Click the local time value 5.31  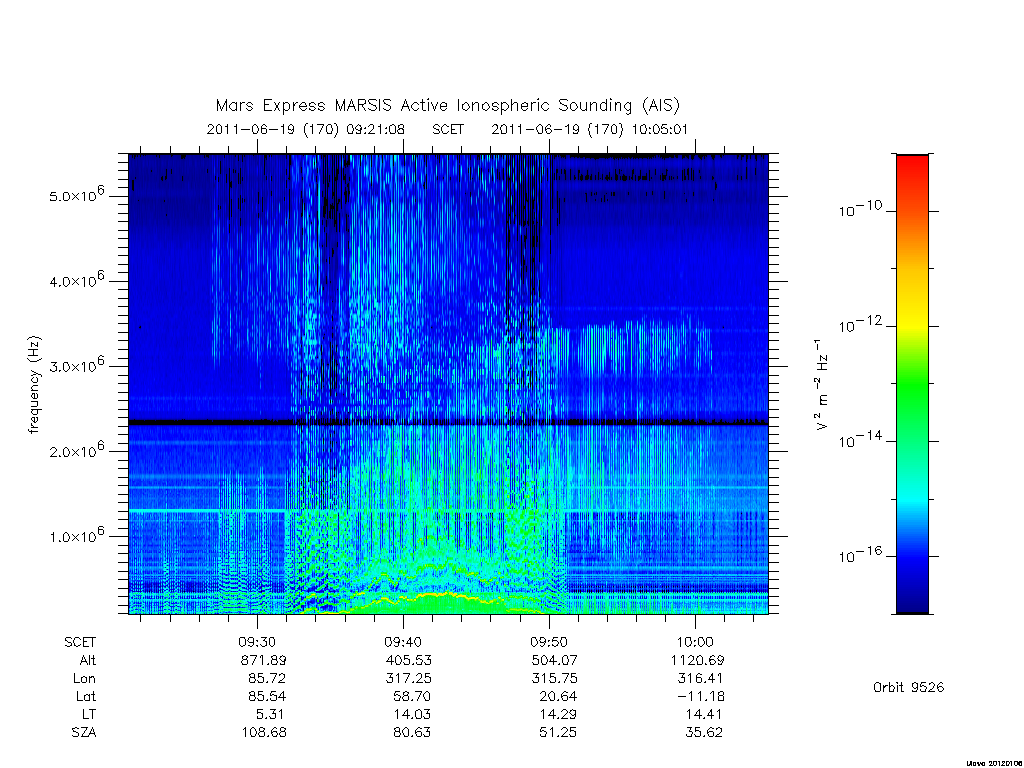click(270, 714)
